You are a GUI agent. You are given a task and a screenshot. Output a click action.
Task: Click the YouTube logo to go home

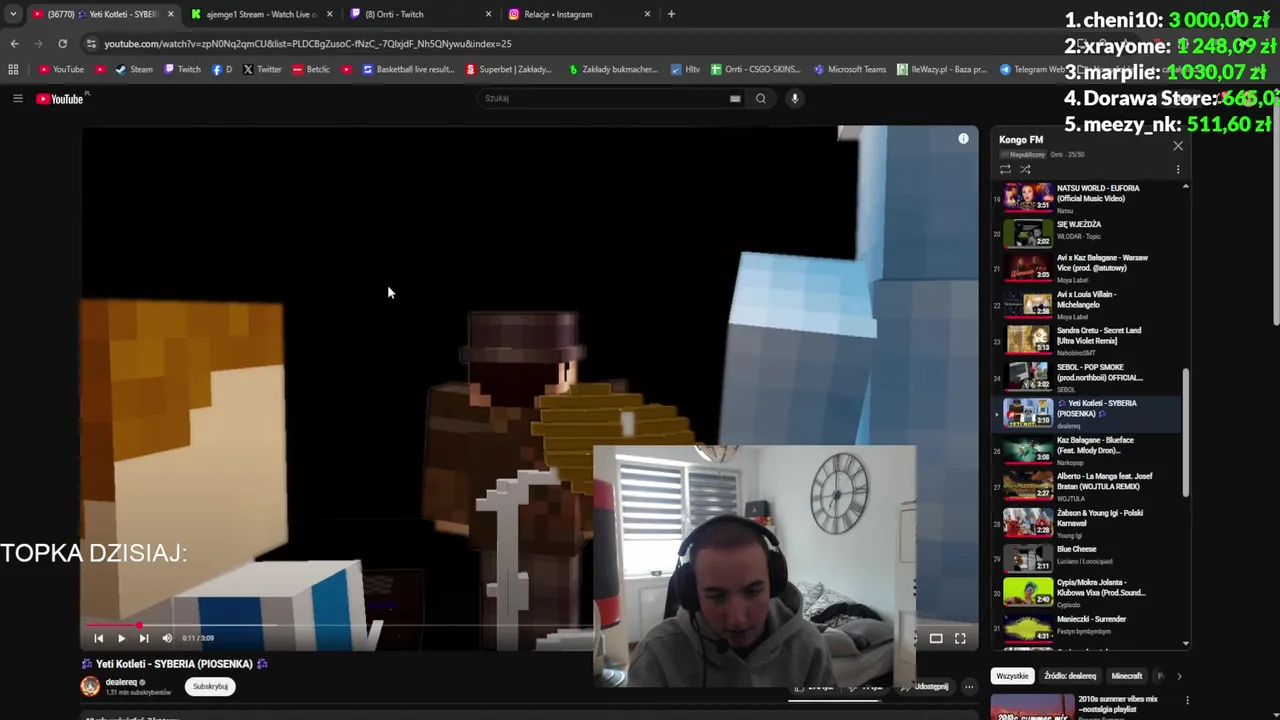coord(62,98)
